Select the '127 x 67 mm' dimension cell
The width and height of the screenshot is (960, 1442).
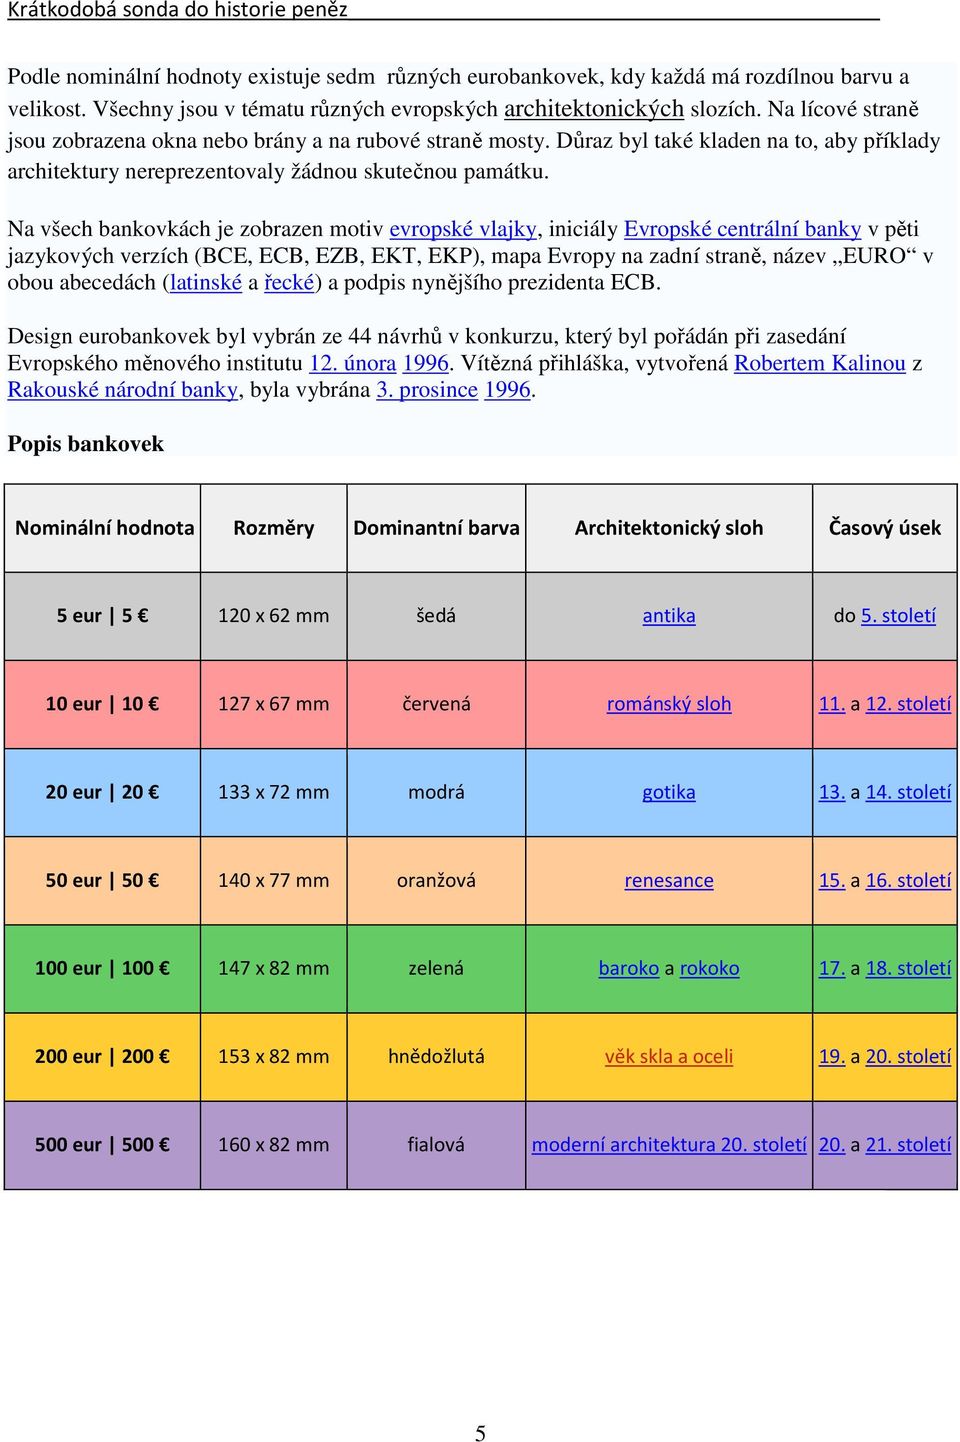[274, 704]
